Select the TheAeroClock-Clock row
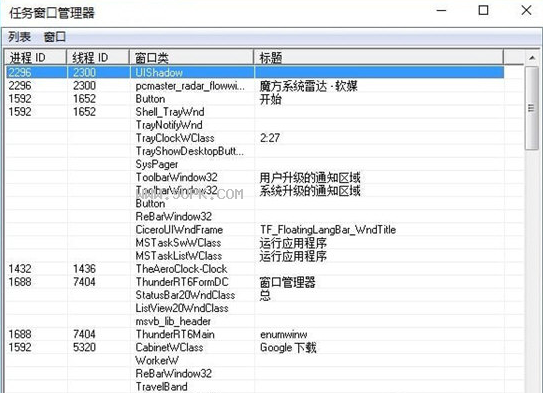The width and height of the screenshot is (543, 393). [x=255, y=269]
